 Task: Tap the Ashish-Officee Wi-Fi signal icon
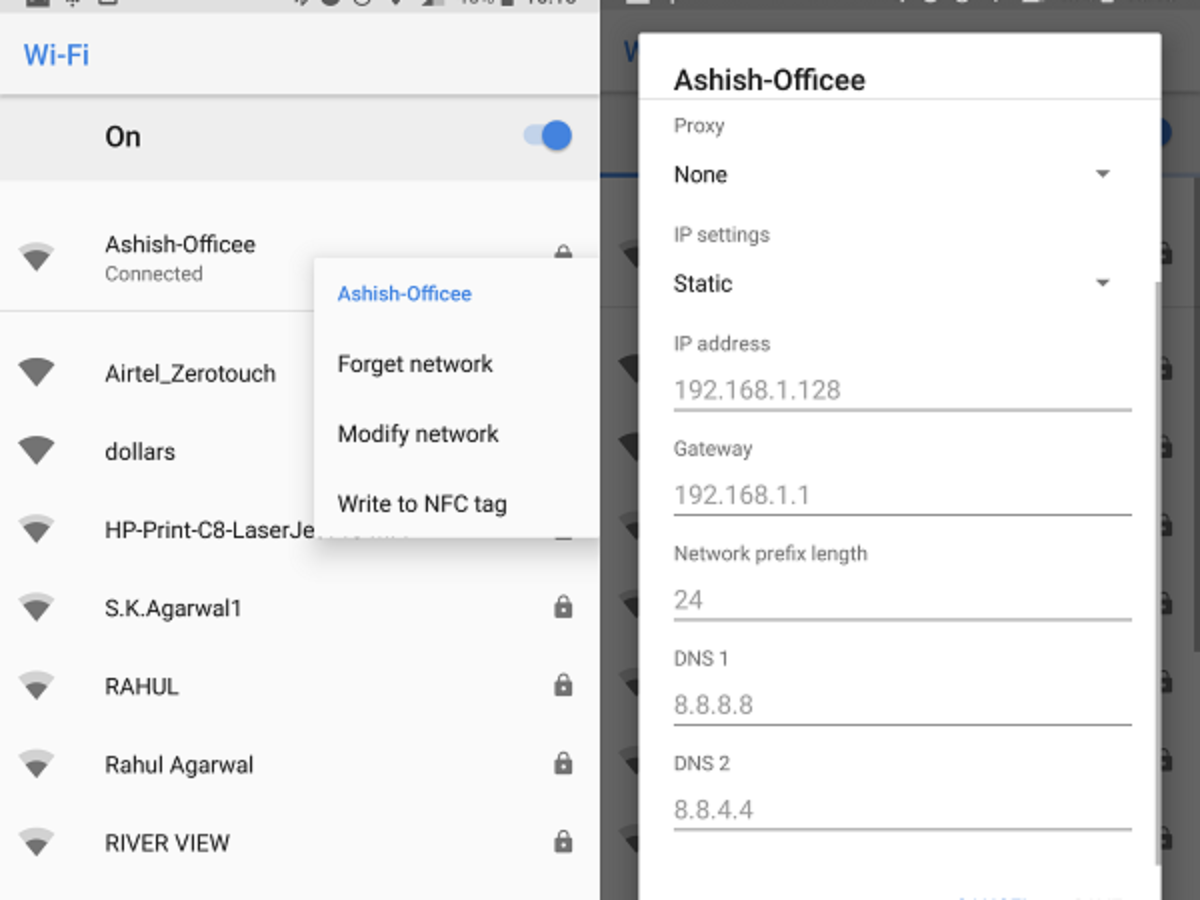(37, 257)
